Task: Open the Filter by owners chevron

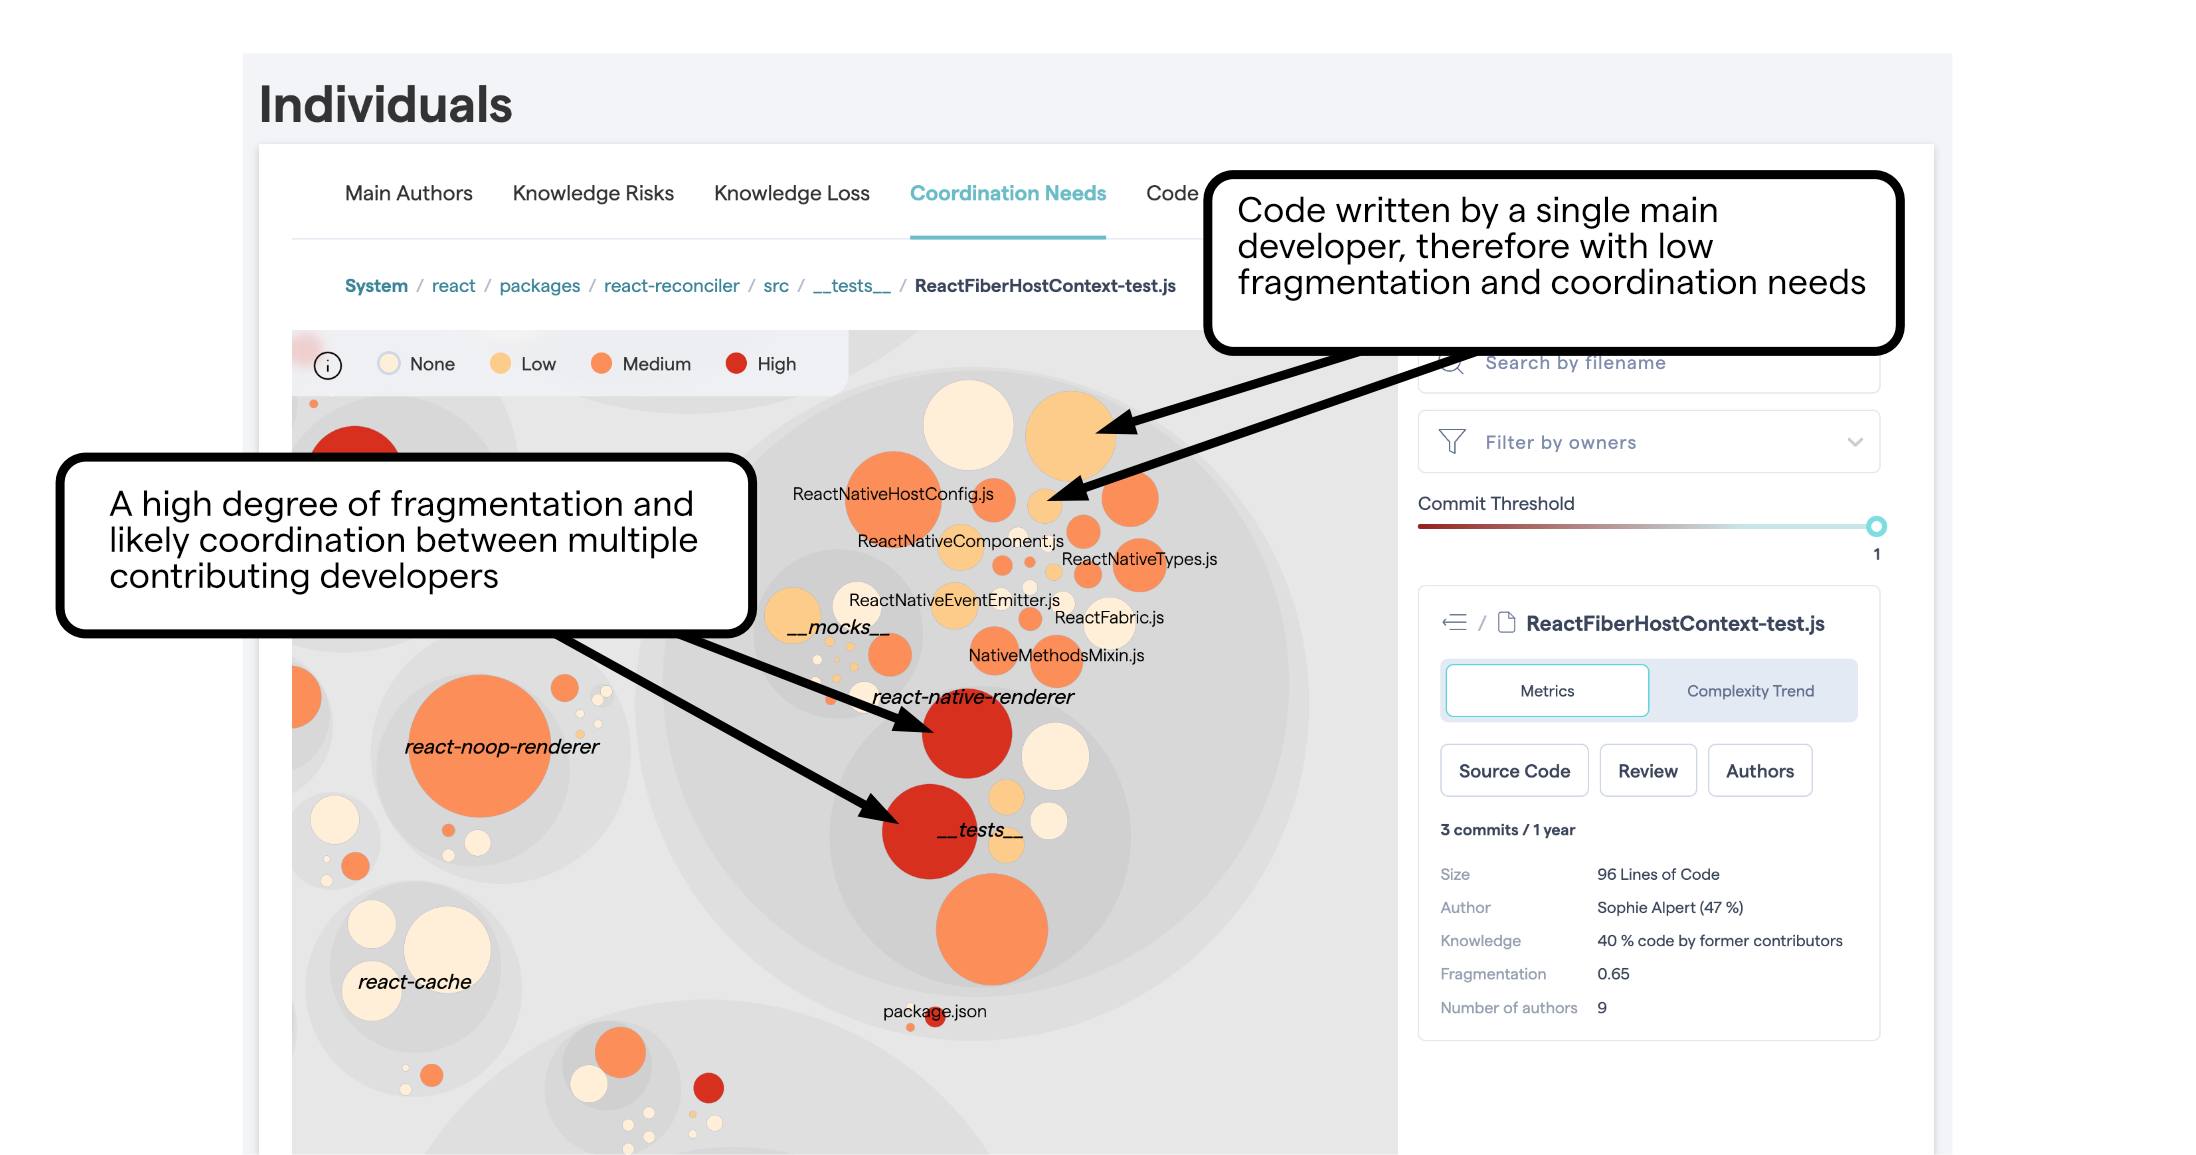Action: (x=1855, y=442)
